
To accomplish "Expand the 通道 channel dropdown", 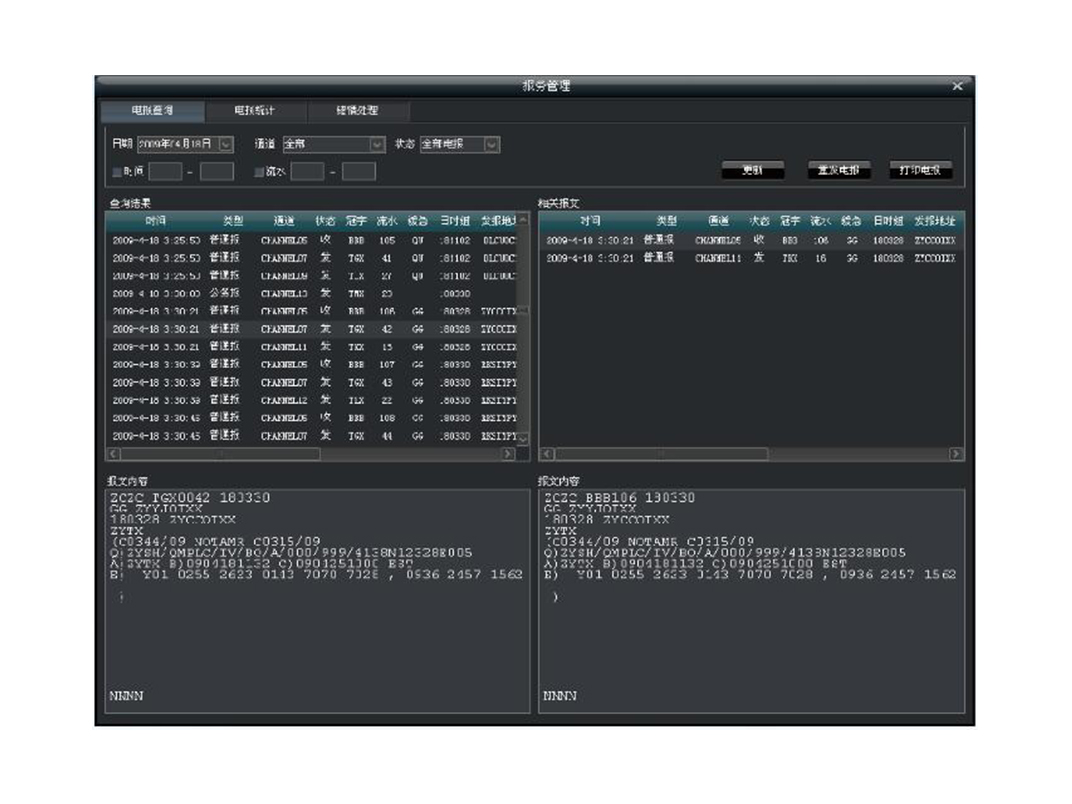I will pos(377,144).
